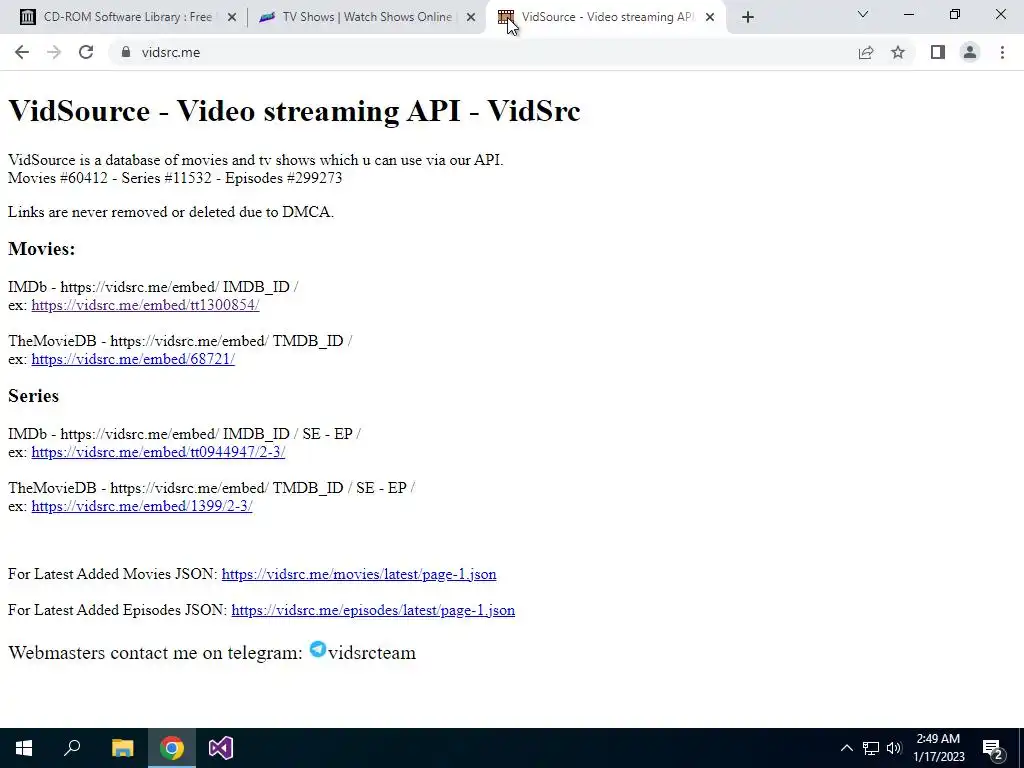This screenshot has width=1024, height=768.
Task: Open network status tray icon
Action: [x=871, y=748]
